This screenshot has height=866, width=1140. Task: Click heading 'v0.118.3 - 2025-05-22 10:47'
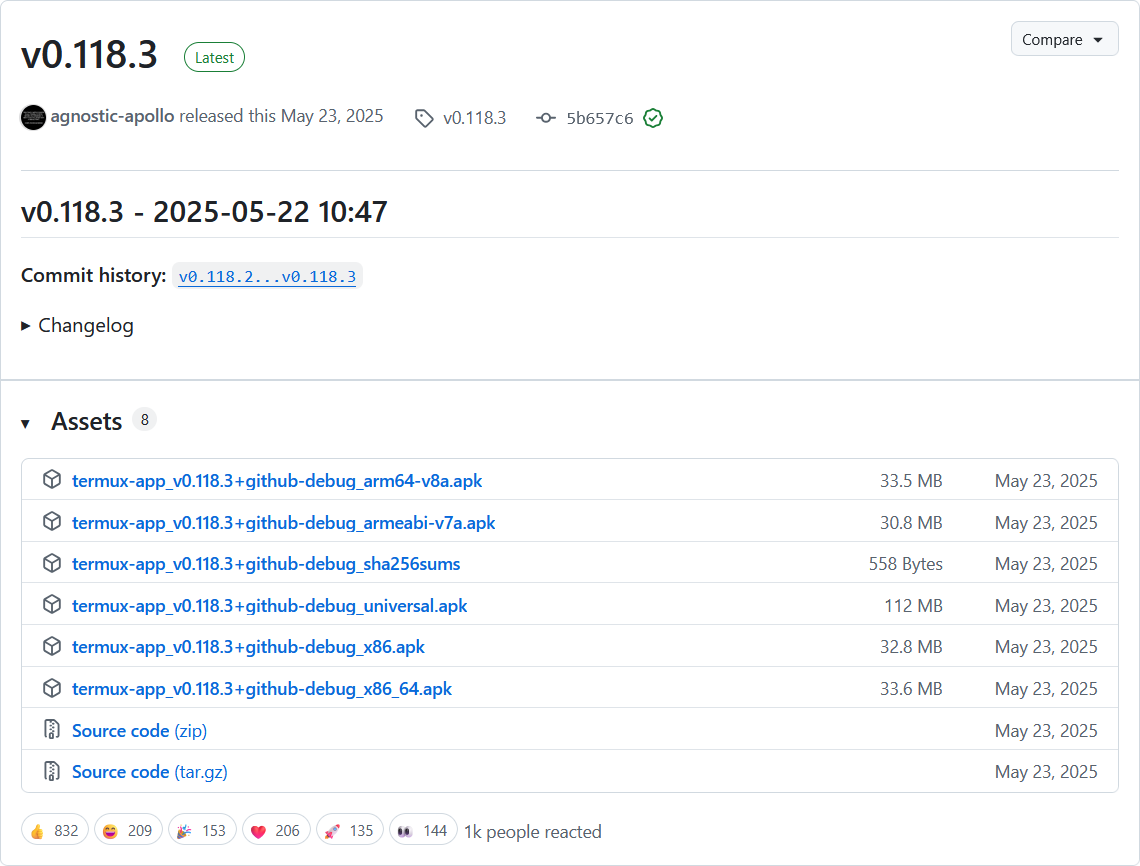pos(204,212)
